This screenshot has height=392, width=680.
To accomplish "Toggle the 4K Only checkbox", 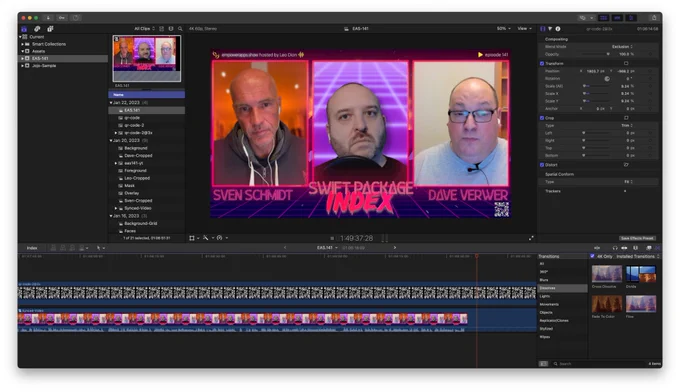I will [x=592, y=256].
